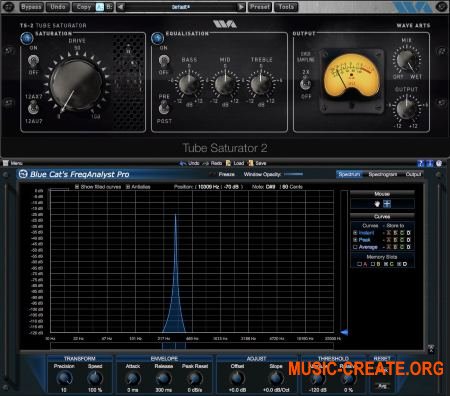
Task: Click the Mix dry/wet knob
Action: 406,59
